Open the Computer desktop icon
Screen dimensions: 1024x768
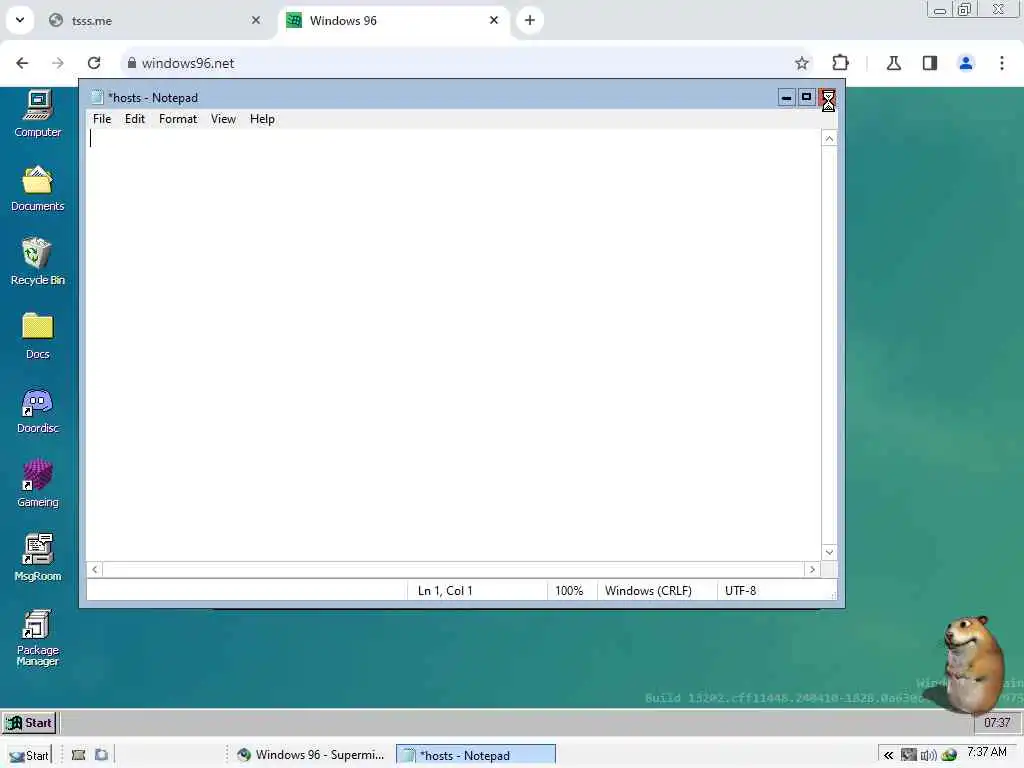37,114
